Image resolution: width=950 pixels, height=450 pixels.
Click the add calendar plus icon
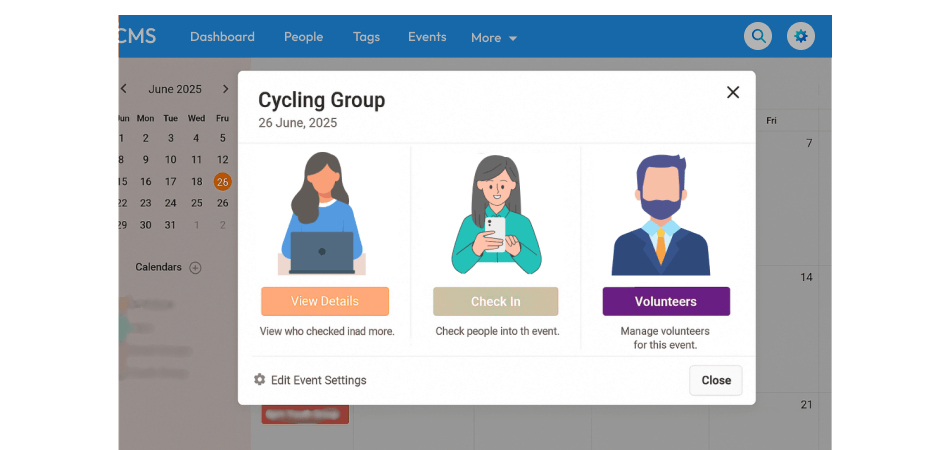tap(195, 267)
